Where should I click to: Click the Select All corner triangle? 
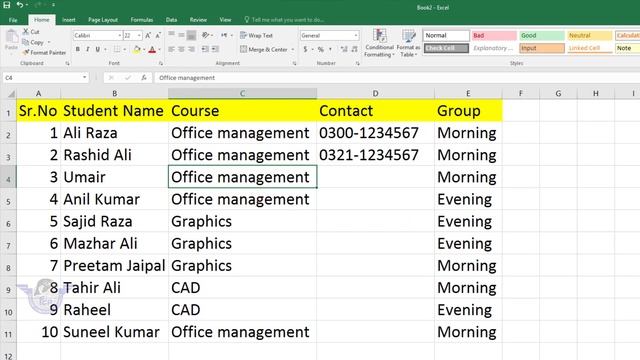click(x=11, y=94)
